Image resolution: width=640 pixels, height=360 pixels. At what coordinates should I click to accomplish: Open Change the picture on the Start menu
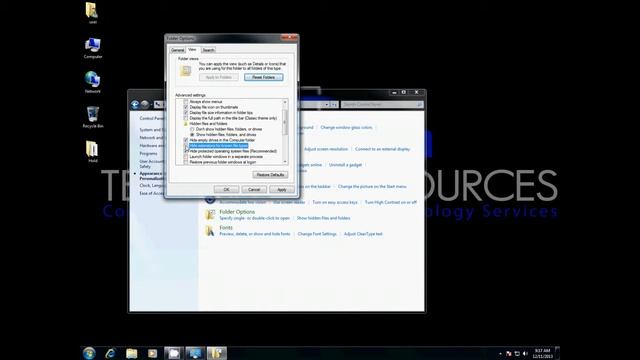372,187
